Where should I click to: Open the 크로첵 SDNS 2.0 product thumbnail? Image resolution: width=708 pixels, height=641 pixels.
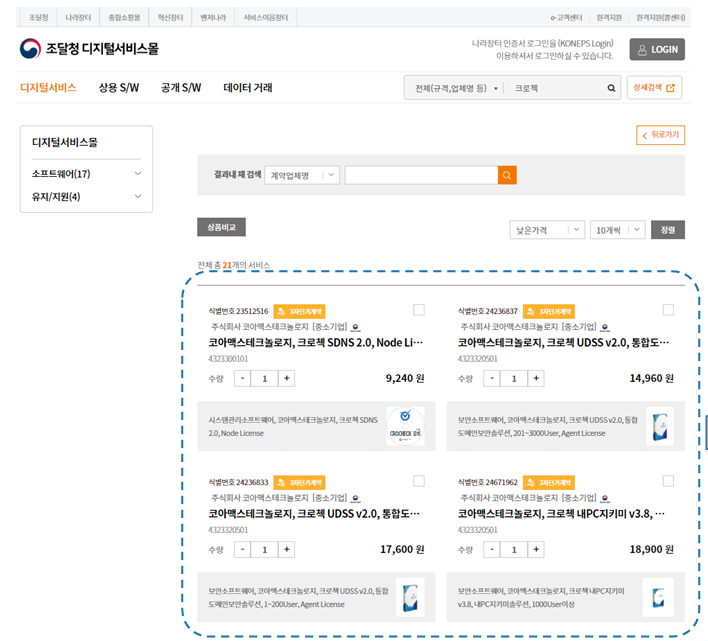pyautogui.click(x=405, y=426)
